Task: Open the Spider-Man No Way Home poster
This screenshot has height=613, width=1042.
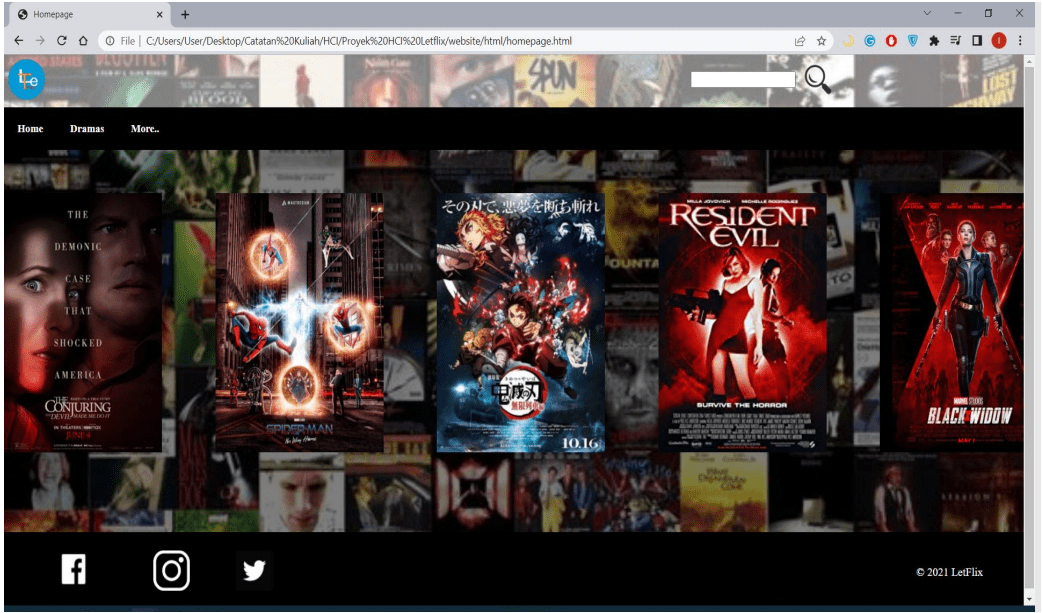Action: (299, 322)
